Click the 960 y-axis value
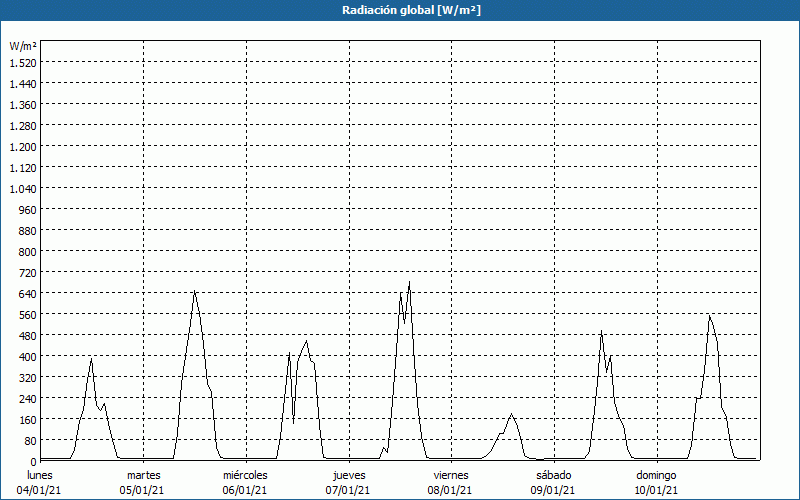The height and width of the screenshot is (500, 800). [x=28, y=210]
